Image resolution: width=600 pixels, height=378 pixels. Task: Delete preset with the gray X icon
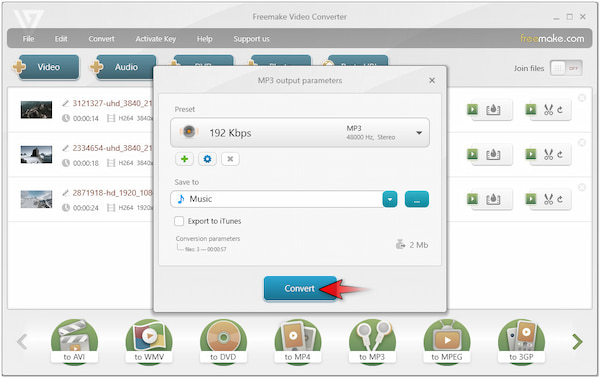coord(230,159)
